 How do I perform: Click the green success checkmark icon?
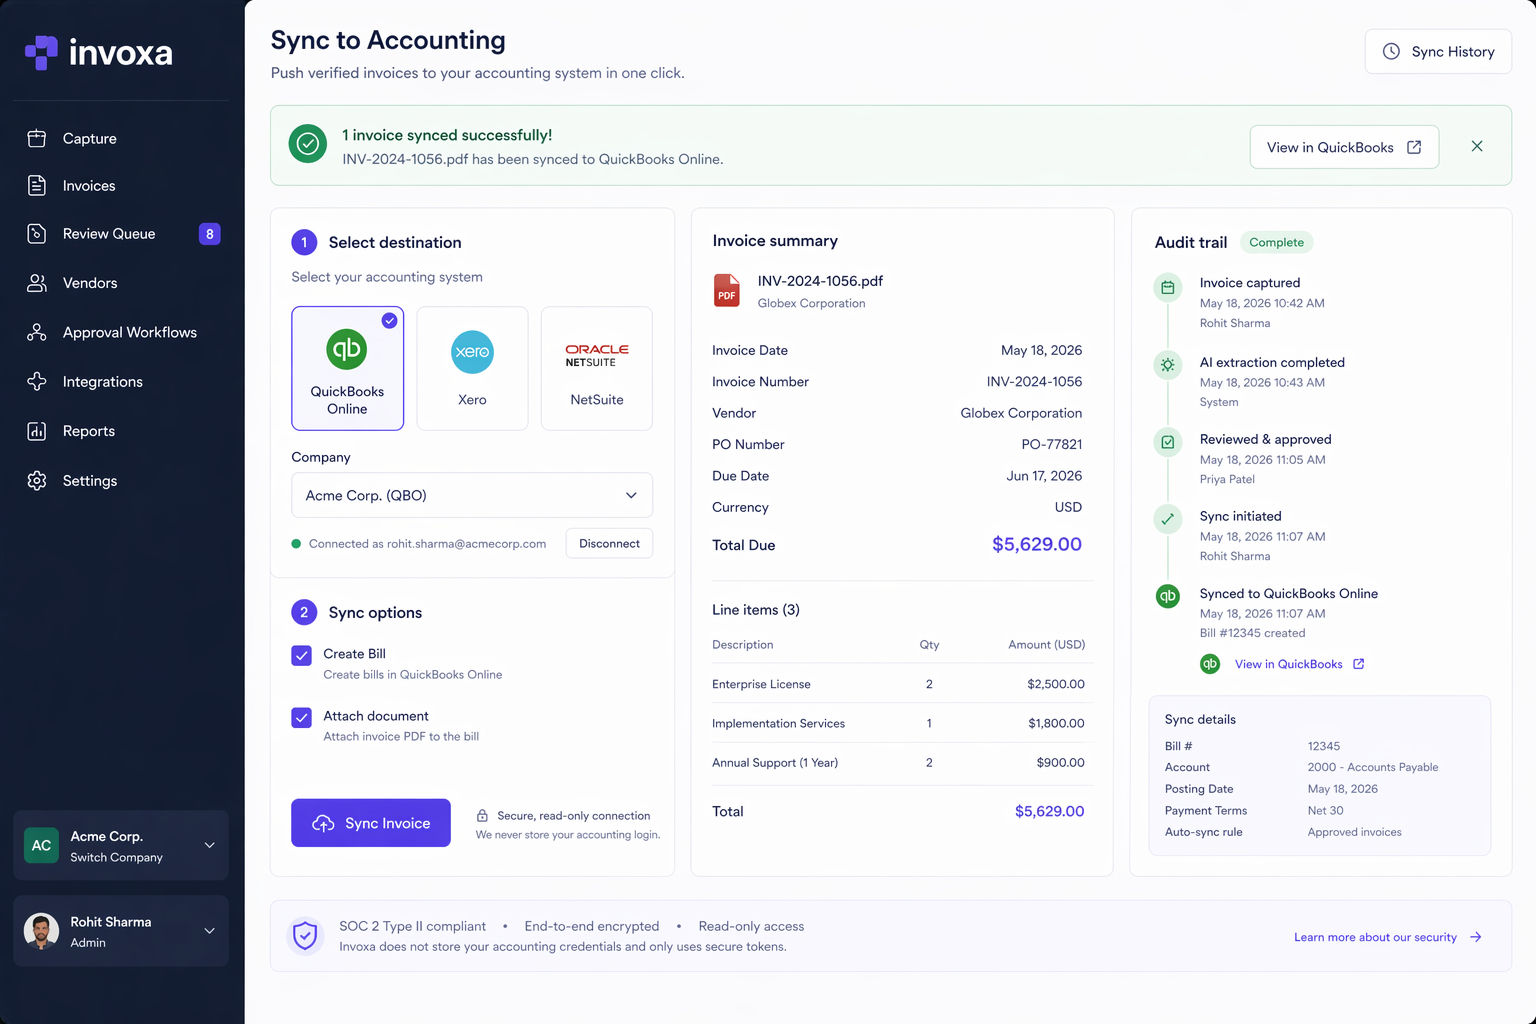[308, 144]
